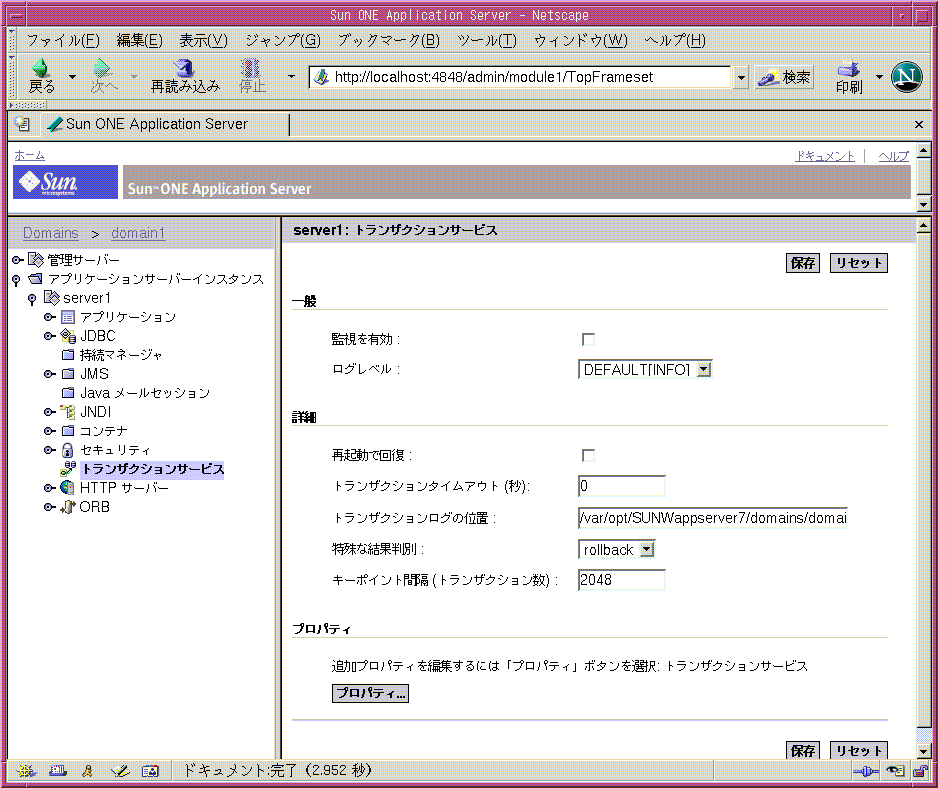
Task: Open the Back button history dropdown arrow
Action: [72, 77]
